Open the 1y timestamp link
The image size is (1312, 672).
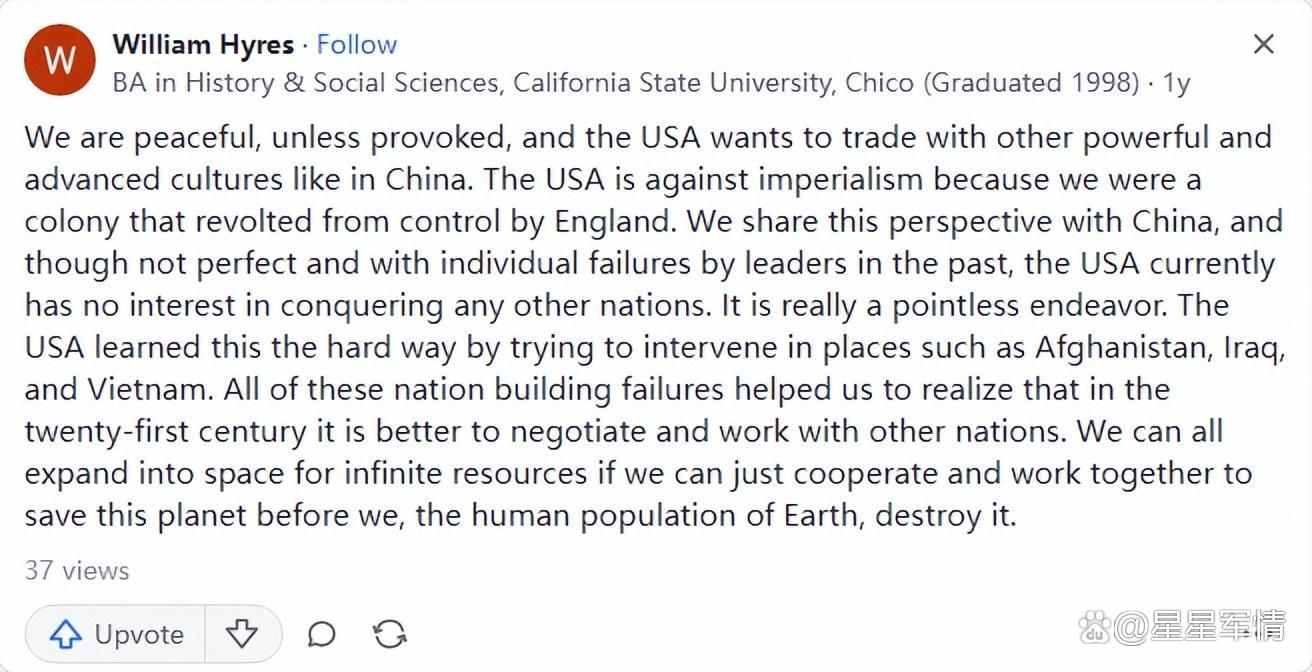click(x=1177, y=82)
